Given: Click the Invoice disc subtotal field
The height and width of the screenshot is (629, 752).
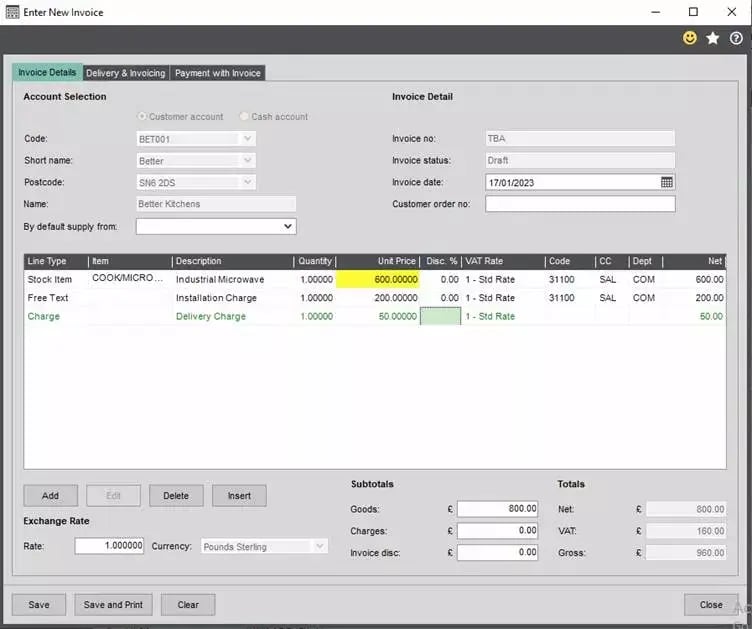Looking at the screenshot, I should (497, 552).
